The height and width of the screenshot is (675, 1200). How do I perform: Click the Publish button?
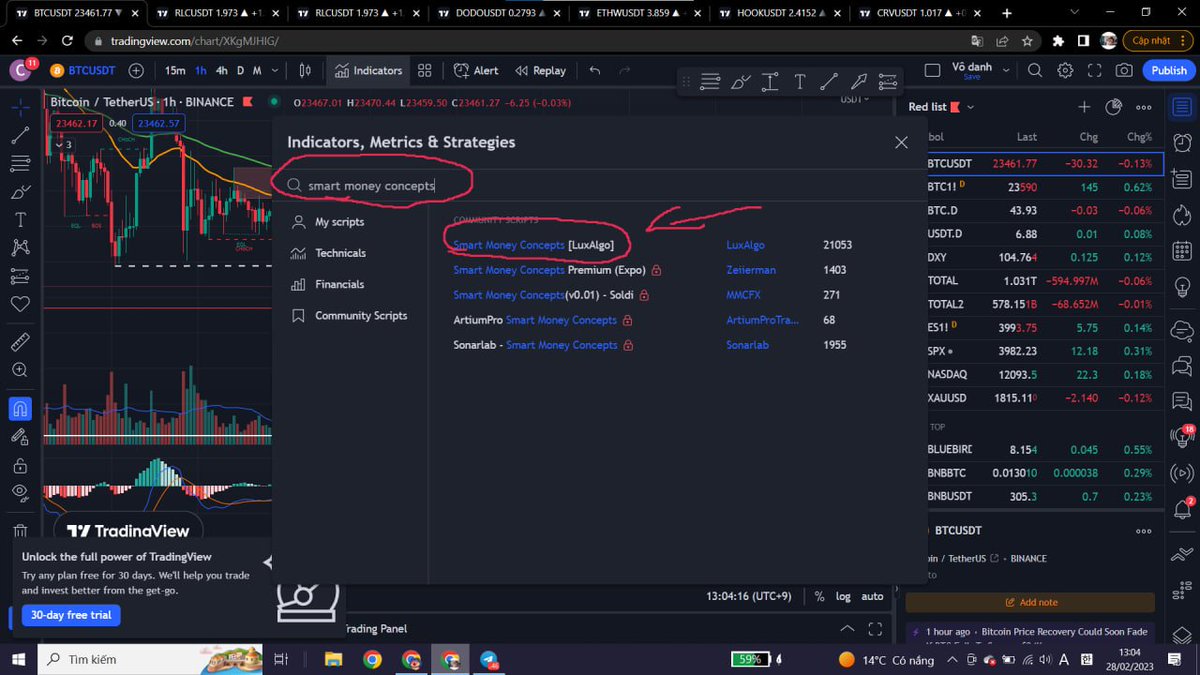[x=1169, y=70]
